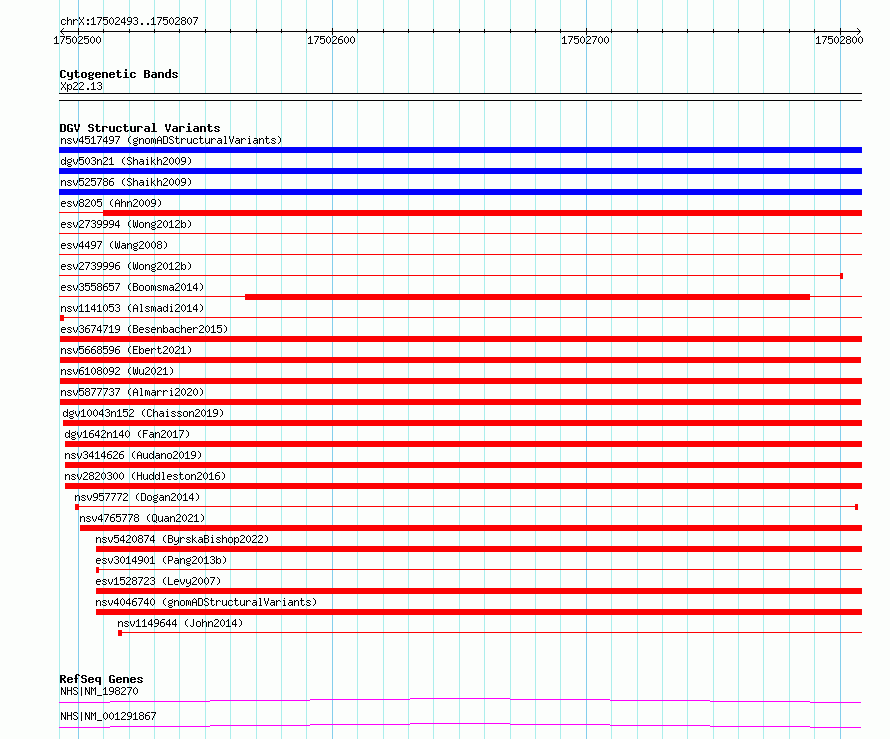Click the Xp22.13 band label
This screenshot has width=890, height=739.
[82, 86]
